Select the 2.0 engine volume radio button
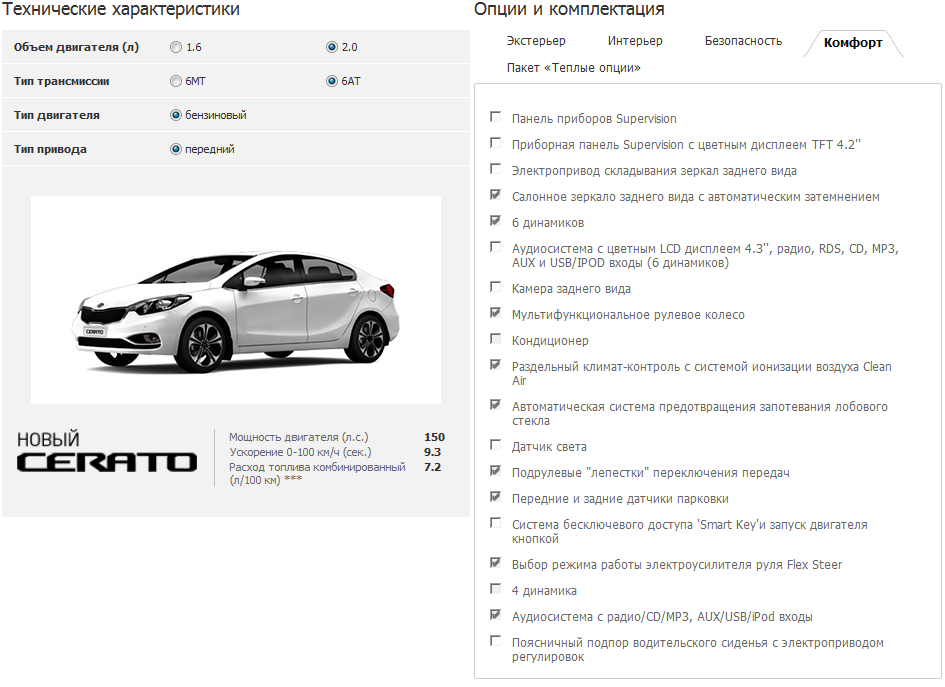This screenshot has width=945, height=687. (x=331, y=47)
